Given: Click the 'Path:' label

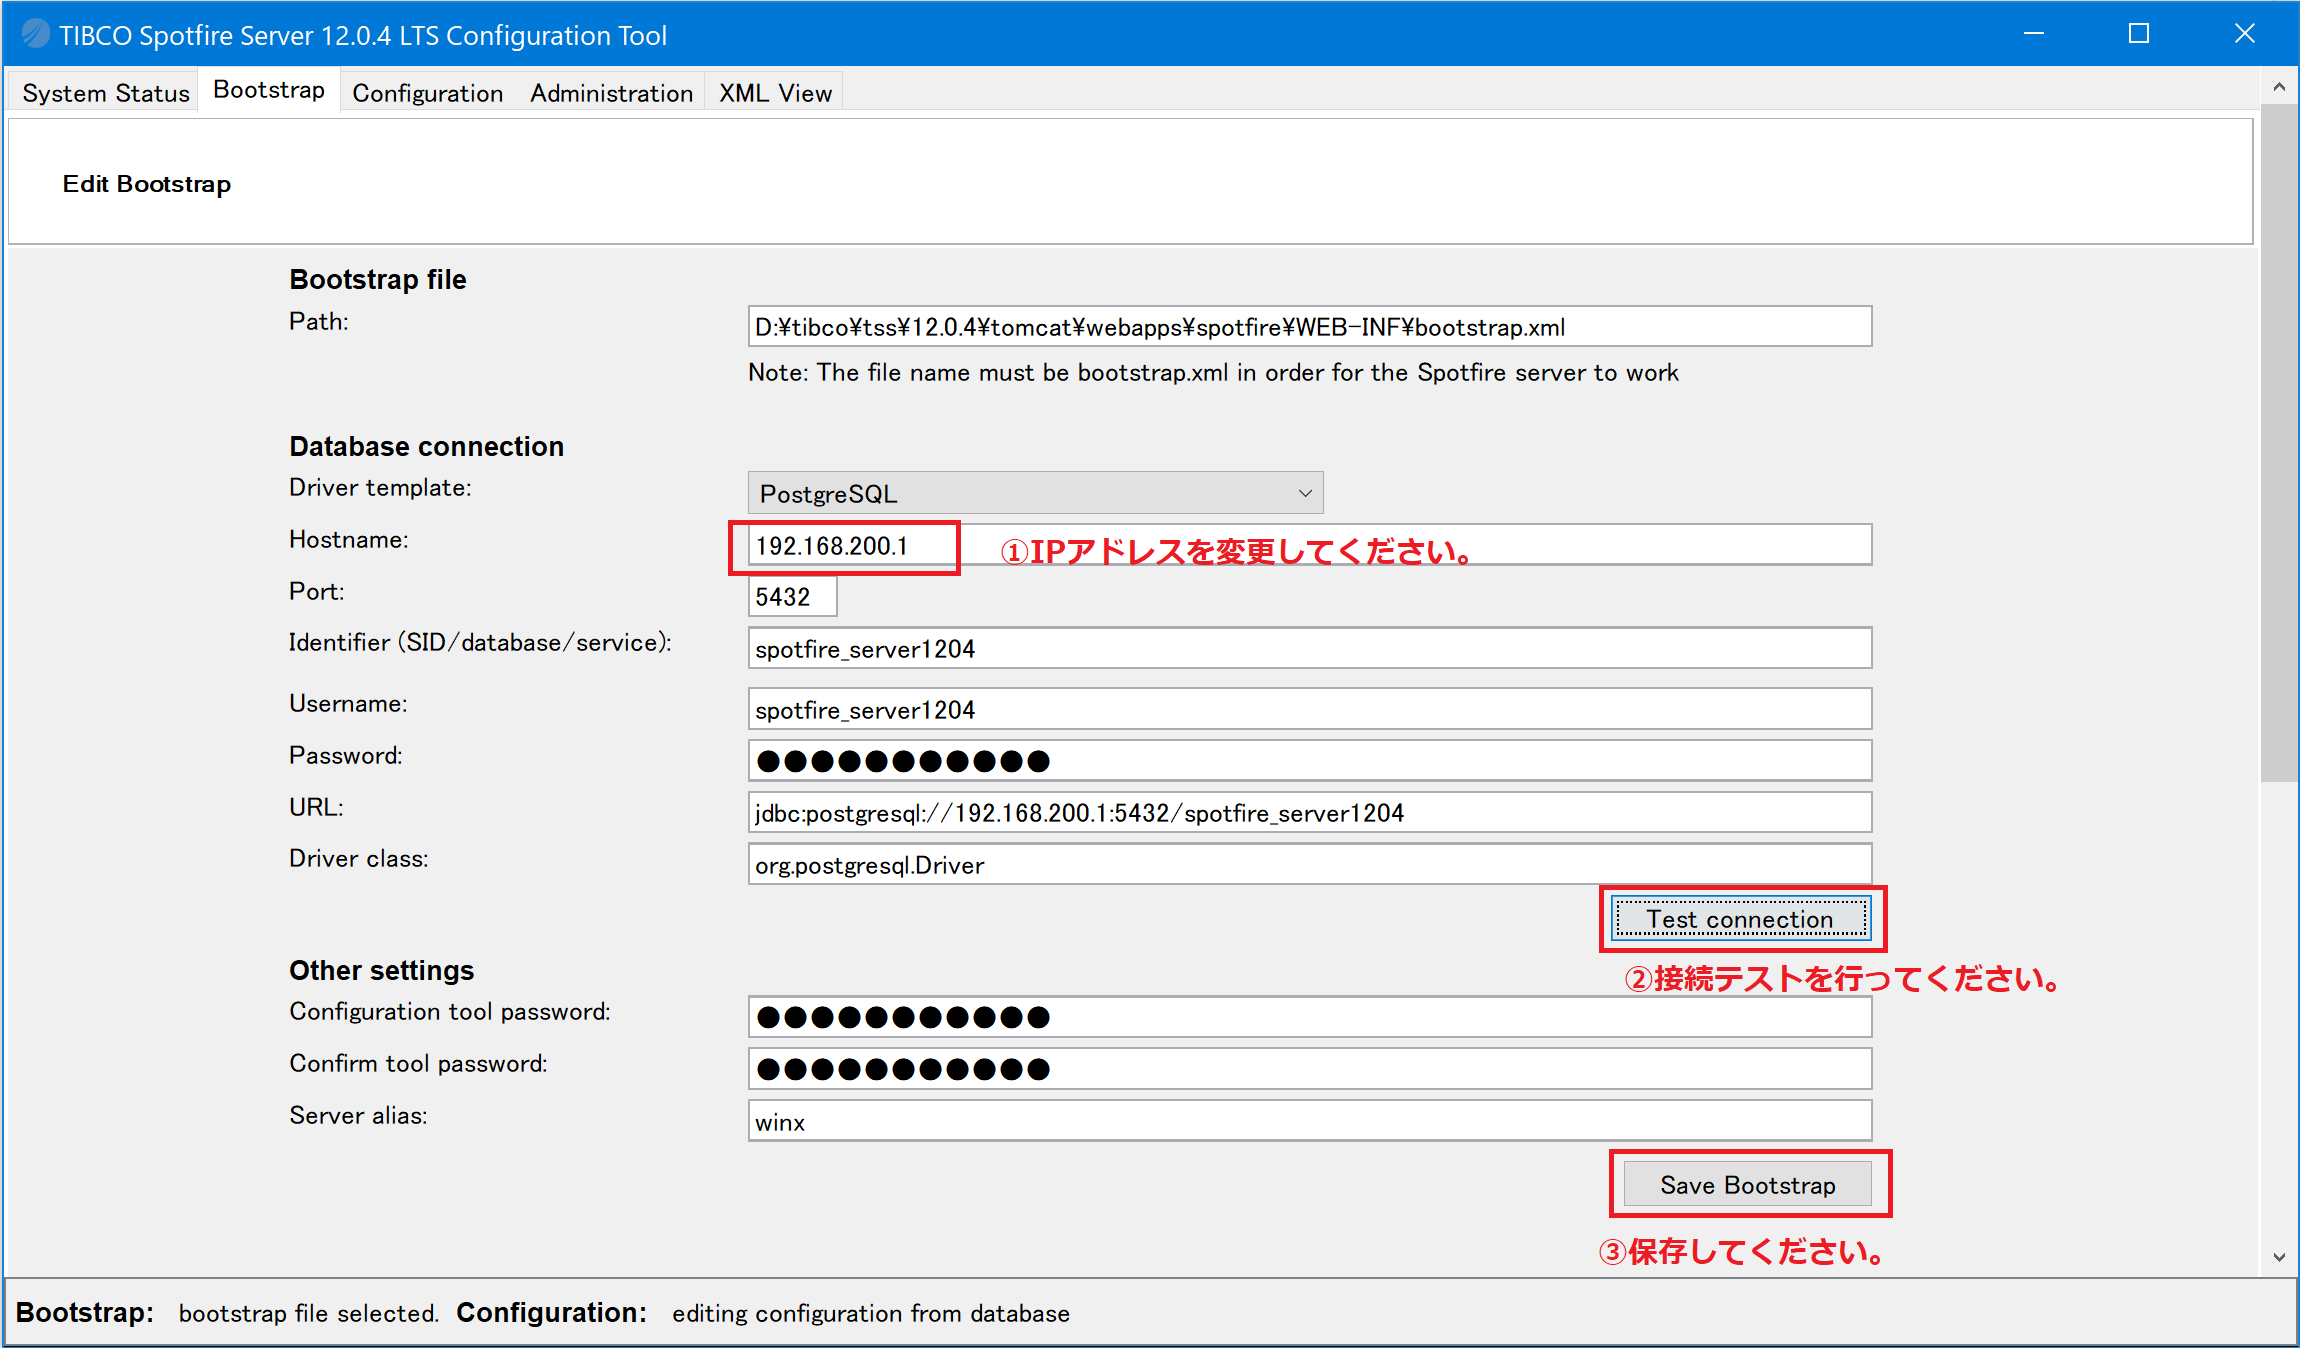Looking at the screenshot, I should click(x=319, y=322).
